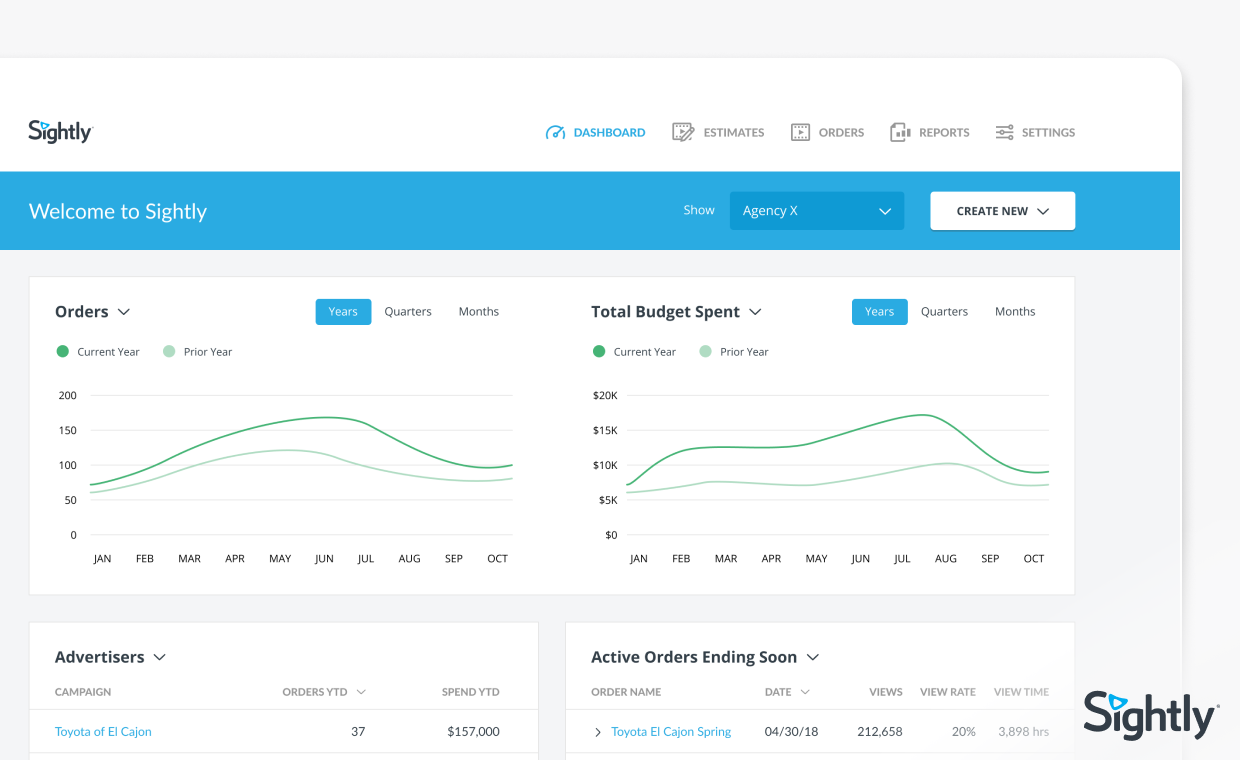Open the Agency X dropdown
This screenshot has width=1240, height=760.
tap(817, 211)
